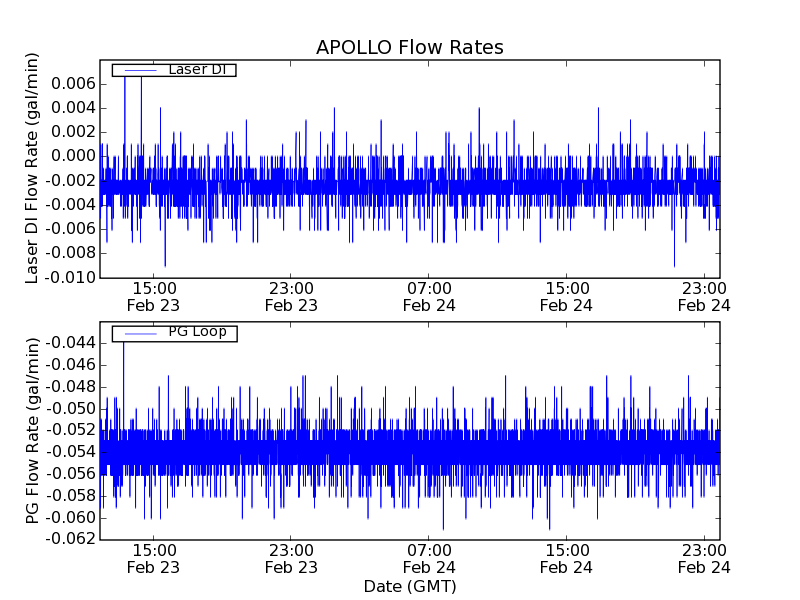Click '07:00 Feb 24' under the top plot
This screenshot has height=600, width=800.
(429, 297)
